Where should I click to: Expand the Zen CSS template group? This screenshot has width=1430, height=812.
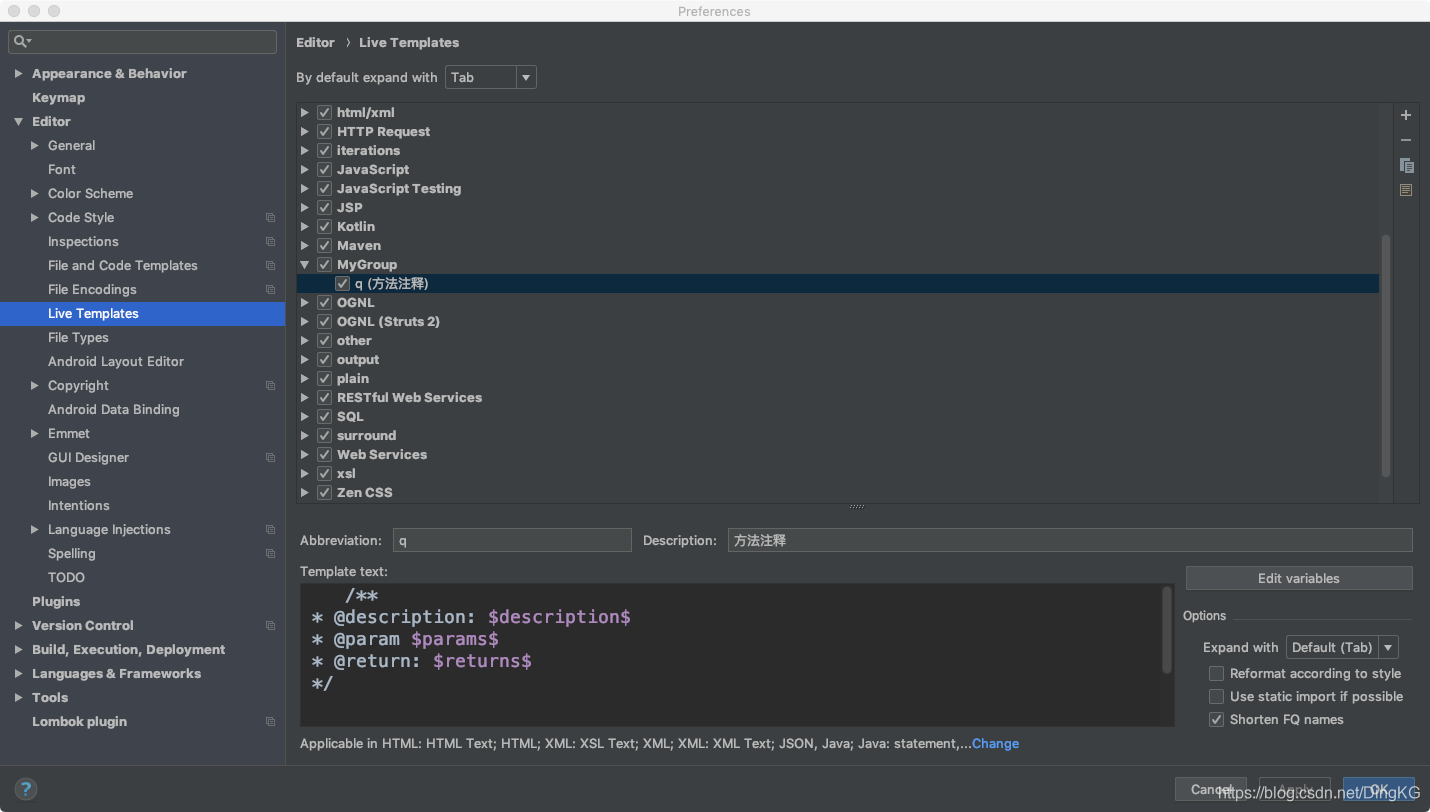pos(305,492)
